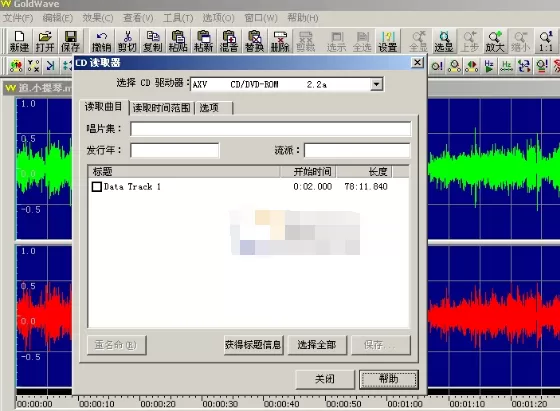This screenshot has width=560, height=411.
Task: Click the 00:01:00 timeline marker
Action: pos(405,404)
